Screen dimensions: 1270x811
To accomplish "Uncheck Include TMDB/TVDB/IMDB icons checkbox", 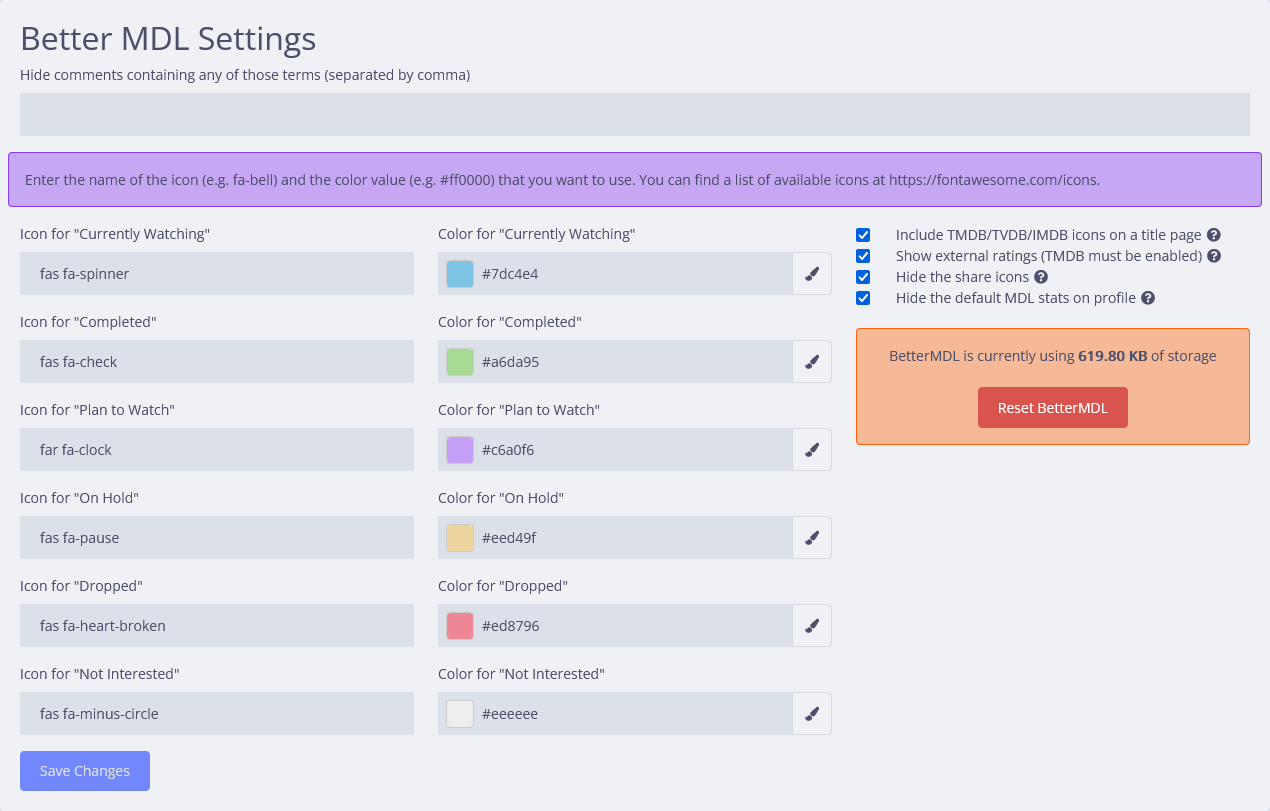I will pyautogui.click(x=863, y=235).
